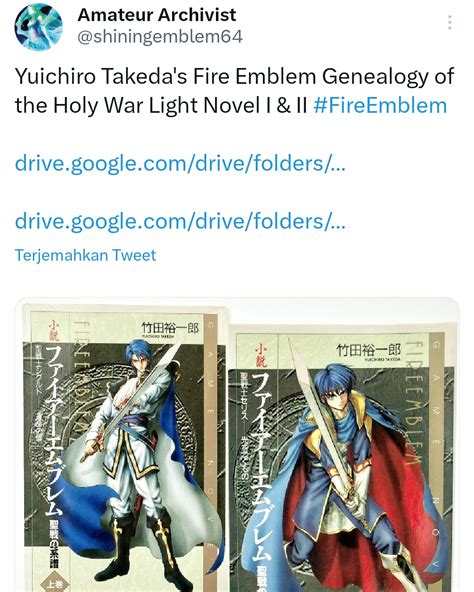The width and height of the screenshot is (474, 592).
Task: Tap the tweet text about Yuichiro Takeda's novel
Action: (234, 91)
